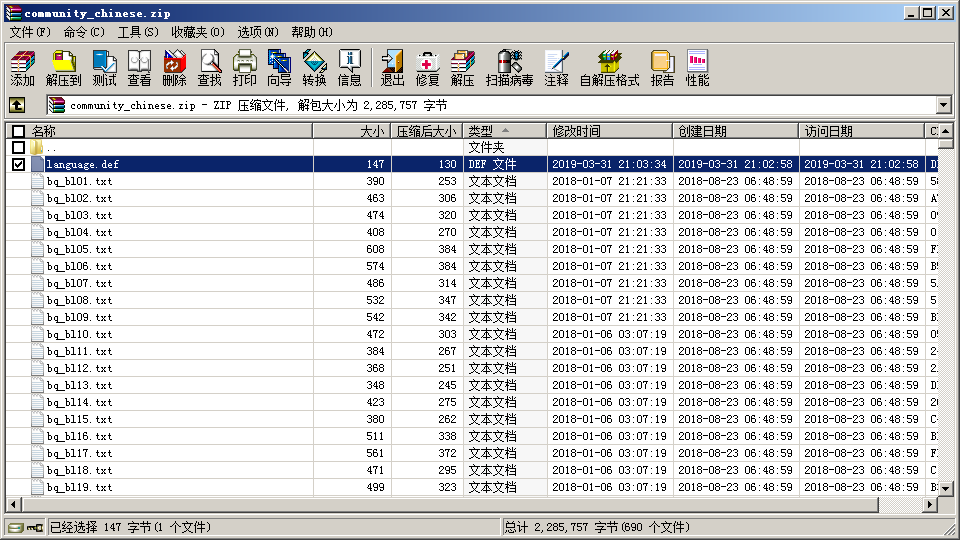
Task: Click the 报告 (Report) toolbar icon
Action: (x=662, y=68)
